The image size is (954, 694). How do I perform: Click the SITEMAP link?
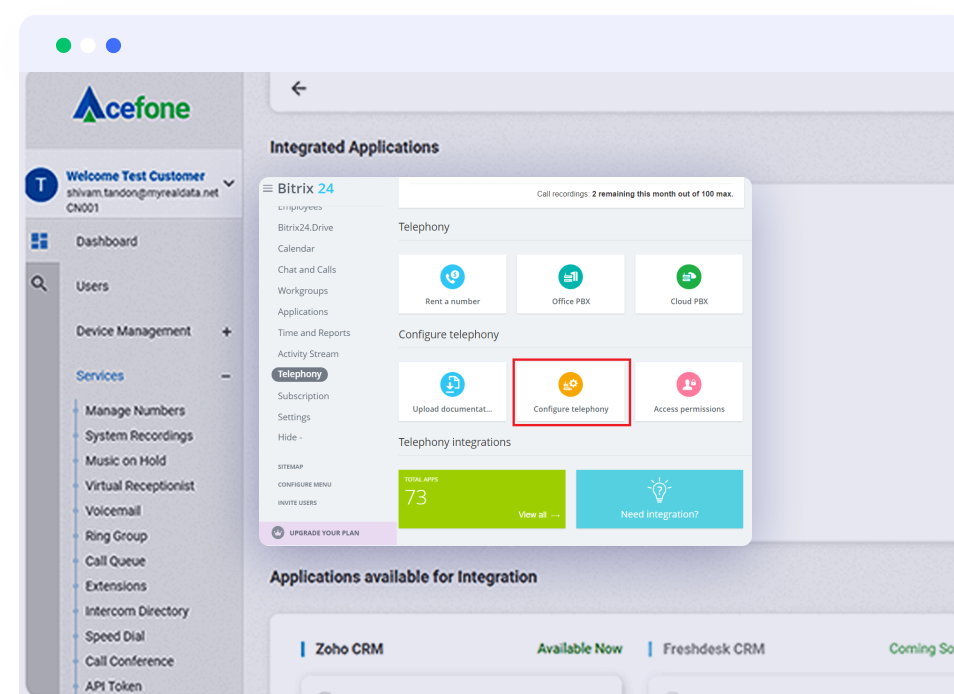(x=290, y=467)
